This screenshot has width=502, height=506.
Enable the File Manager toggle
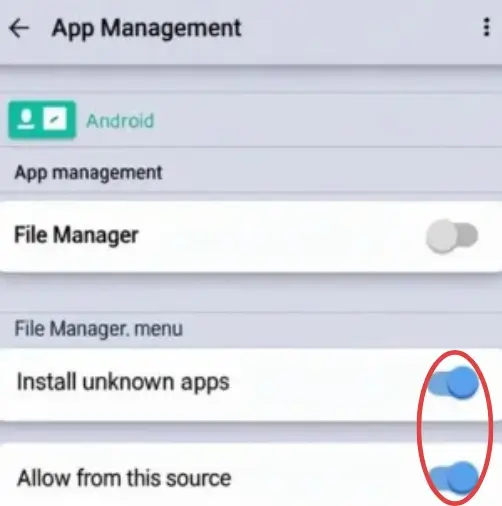pyautogui.click(x=452, y=236)
